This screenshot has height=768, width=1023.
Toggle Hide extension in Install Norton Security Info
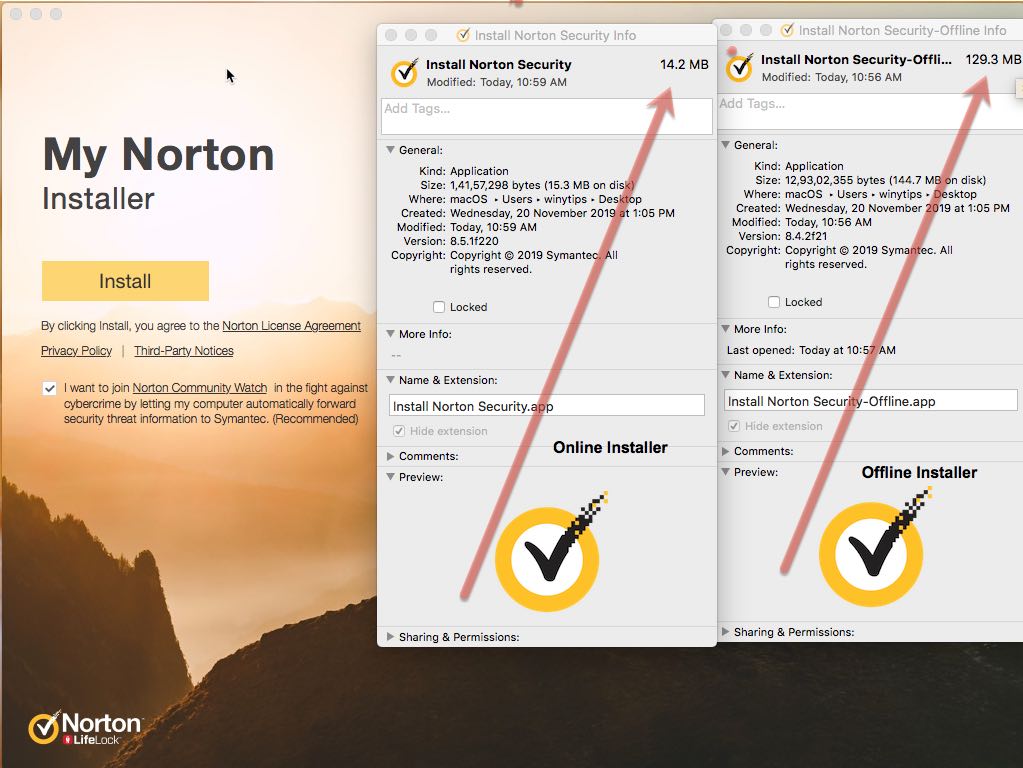point(399,431)
